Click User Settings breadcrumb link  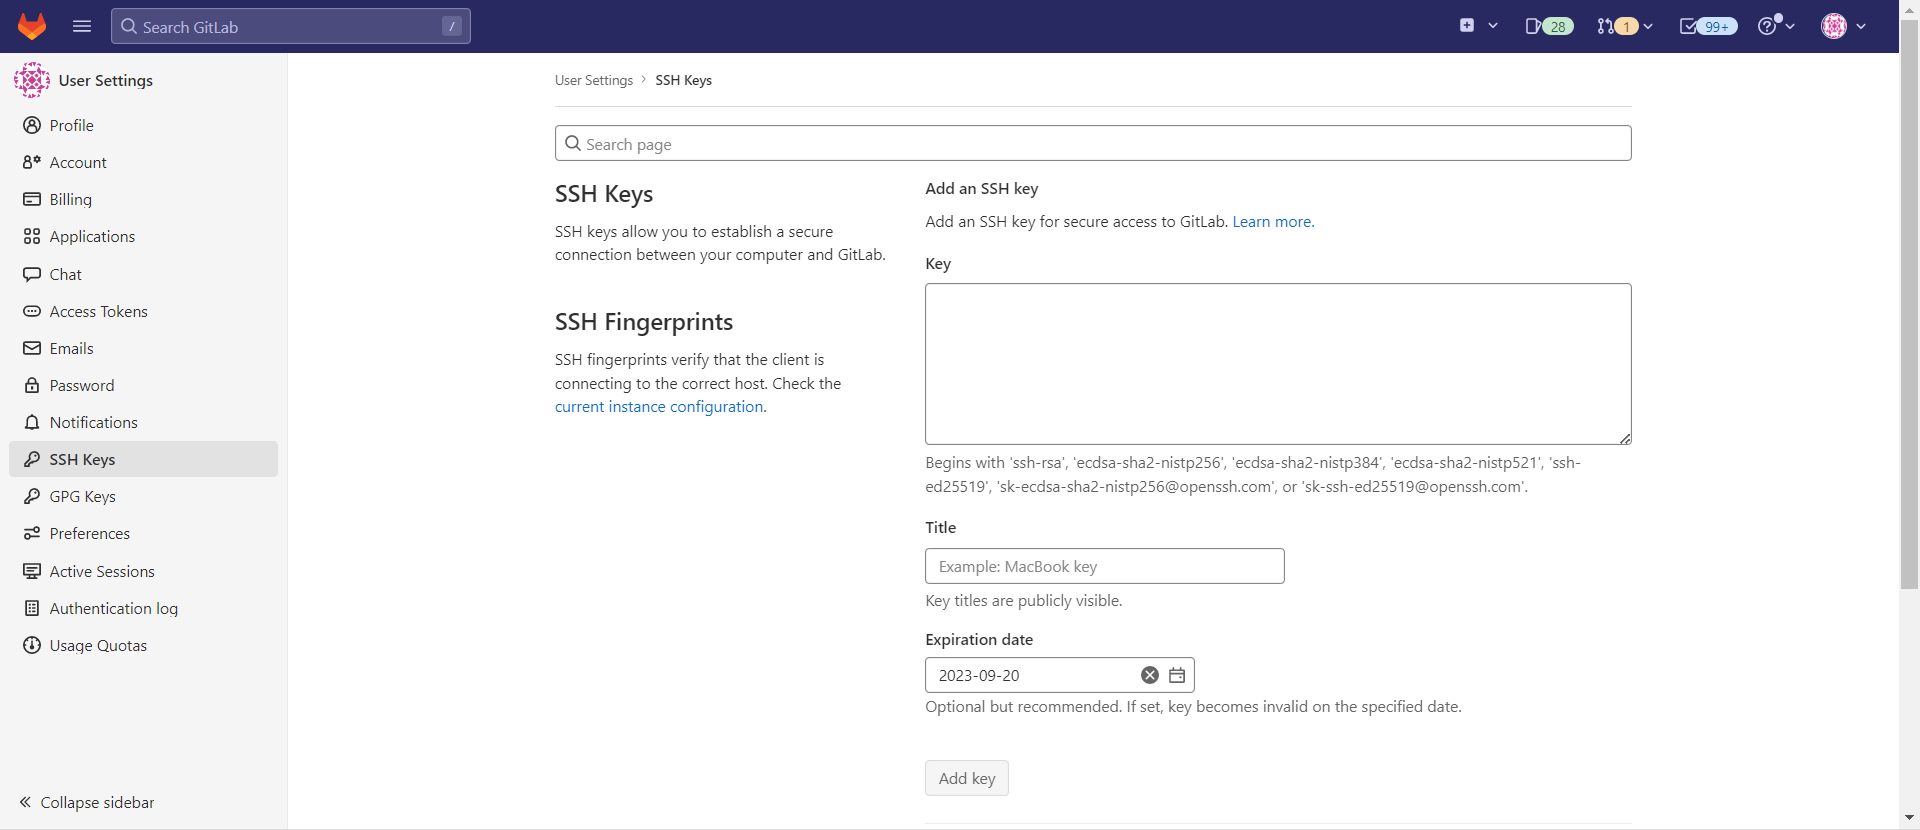tap(594, 80)
